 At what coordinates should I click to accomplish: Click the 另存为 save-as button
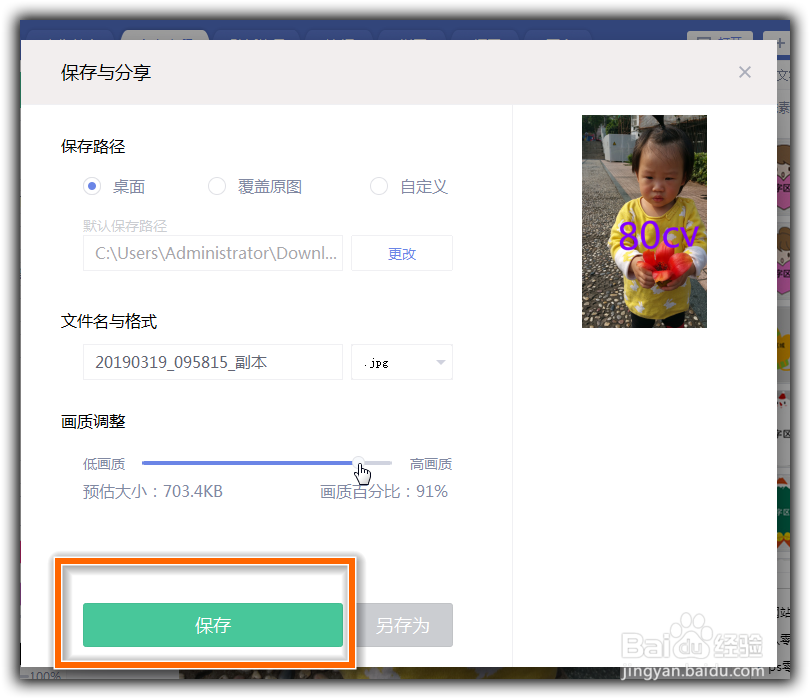pyautogui.click(x=404, y=624)
